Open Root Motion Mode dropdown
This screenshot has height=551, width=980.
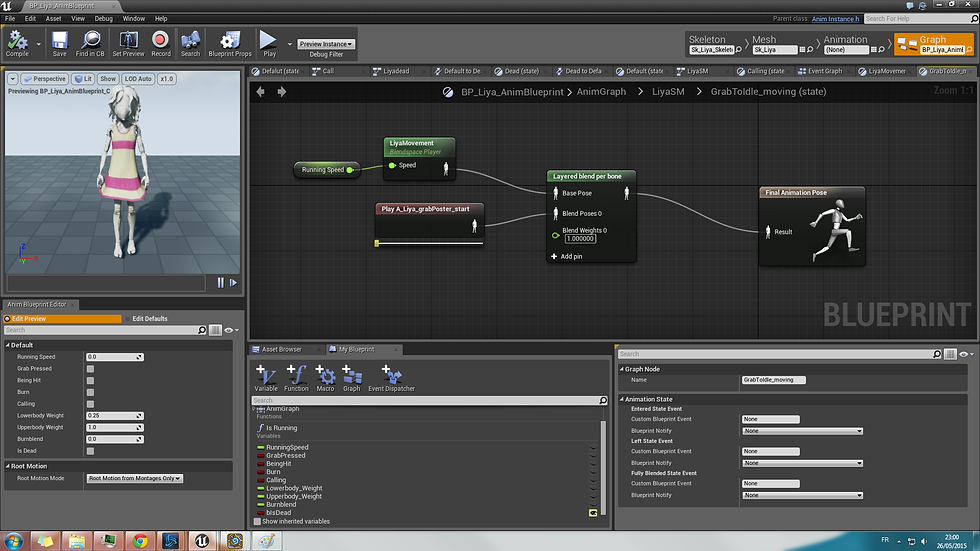(134, 479)
